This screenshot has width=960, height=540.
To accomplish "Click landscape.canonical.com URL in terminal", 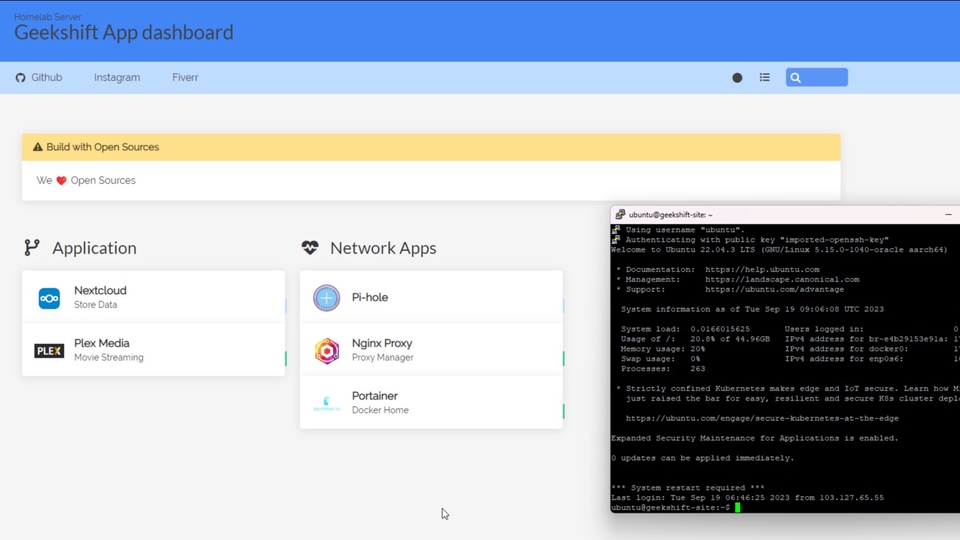I will (782, 279).
